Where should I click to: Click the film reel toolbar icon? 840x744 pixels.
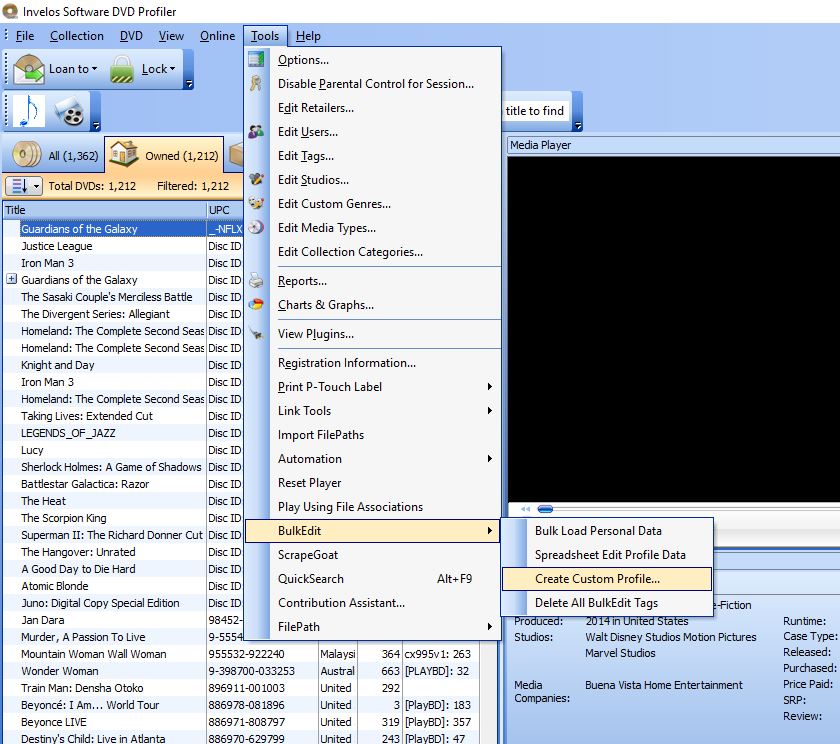pos(70,111)
